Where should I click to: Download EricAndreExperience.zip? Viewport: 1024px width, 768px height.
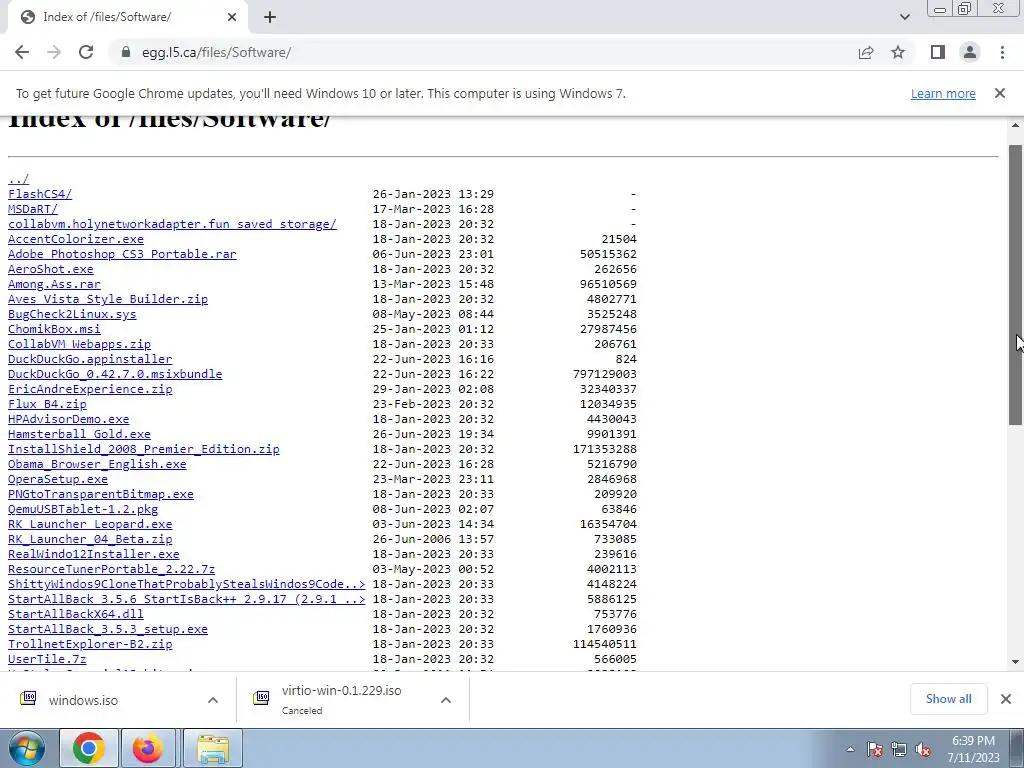click(x=90, y=389)
